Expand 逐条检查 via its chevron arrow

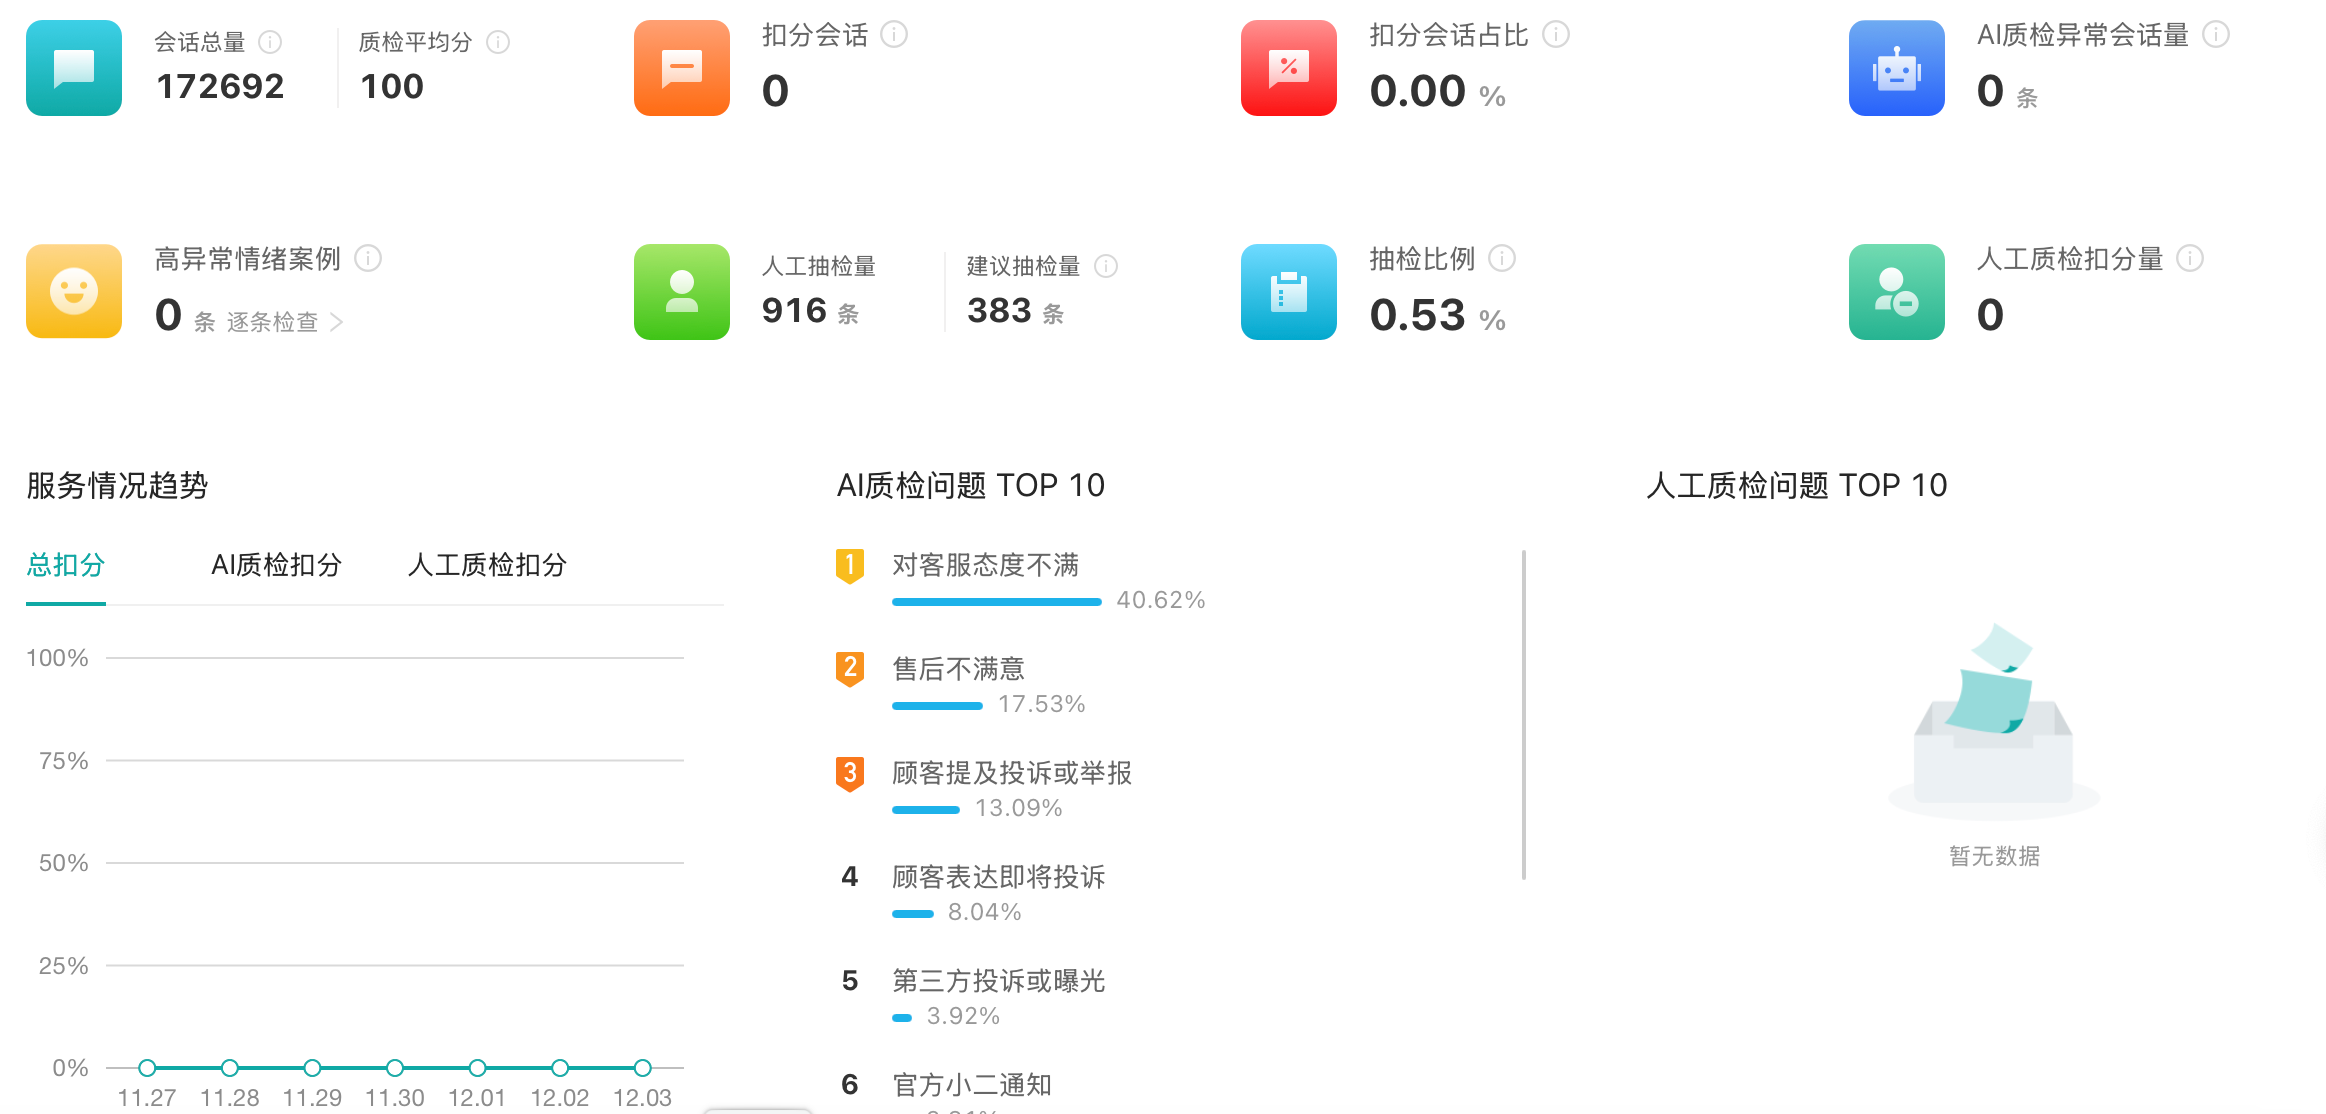point(338,322)
